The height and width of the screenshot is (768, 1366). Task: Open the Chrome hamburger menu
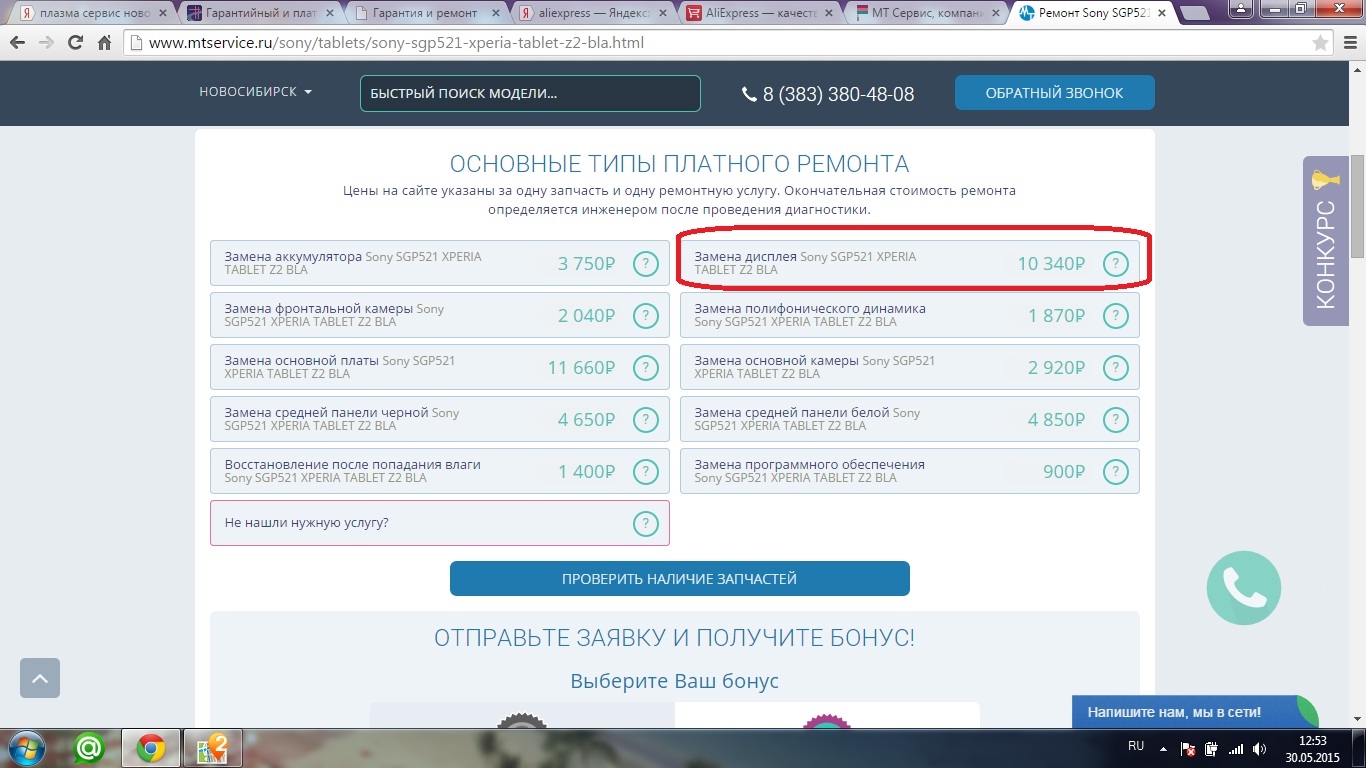(1349, 43)
